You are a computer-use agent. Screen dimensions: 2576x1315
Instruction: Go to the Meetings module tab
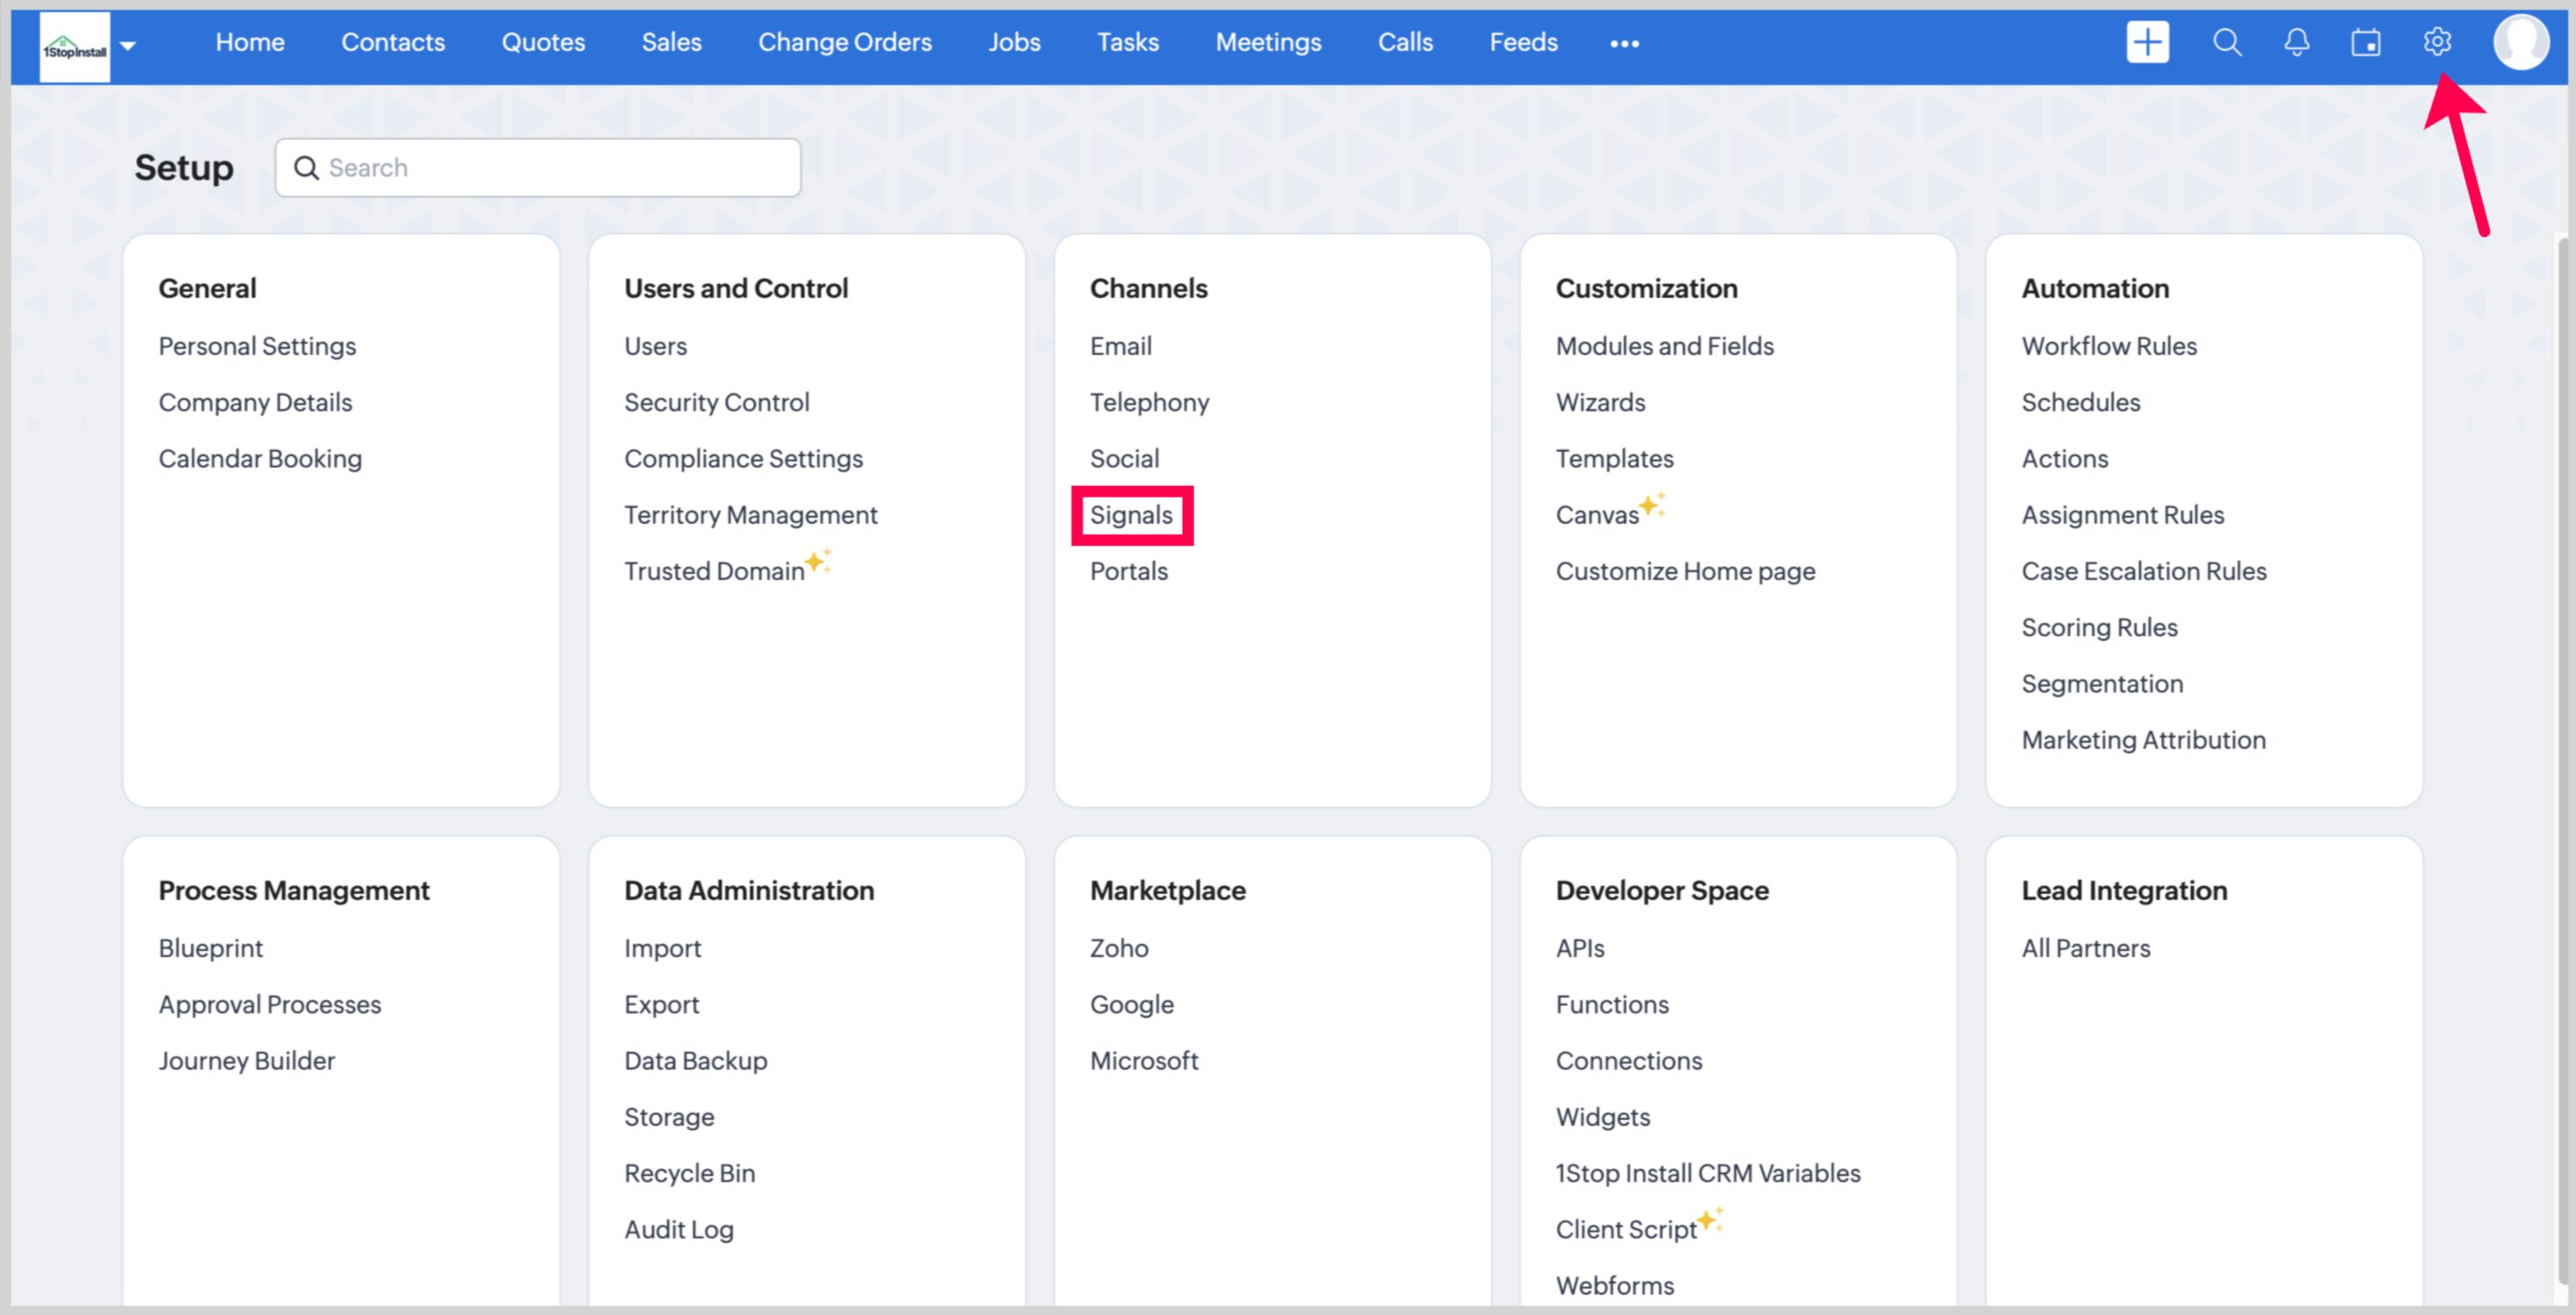click(x=1267, y=42)
